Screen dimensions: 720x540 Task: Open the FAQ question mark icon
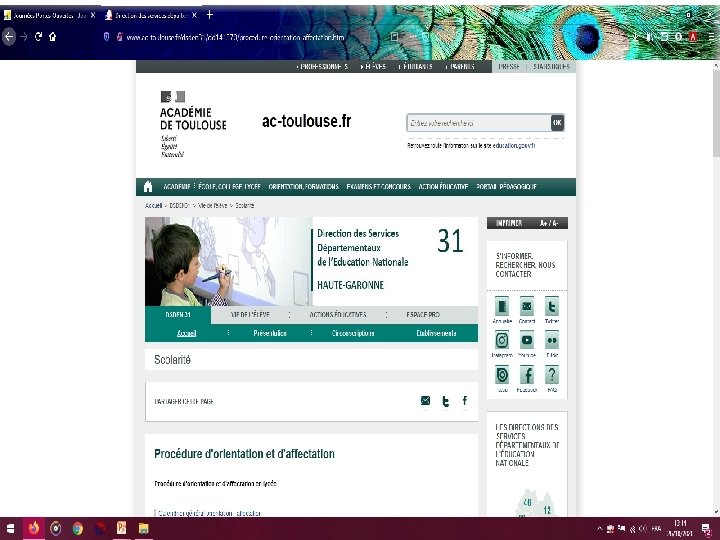551,375
